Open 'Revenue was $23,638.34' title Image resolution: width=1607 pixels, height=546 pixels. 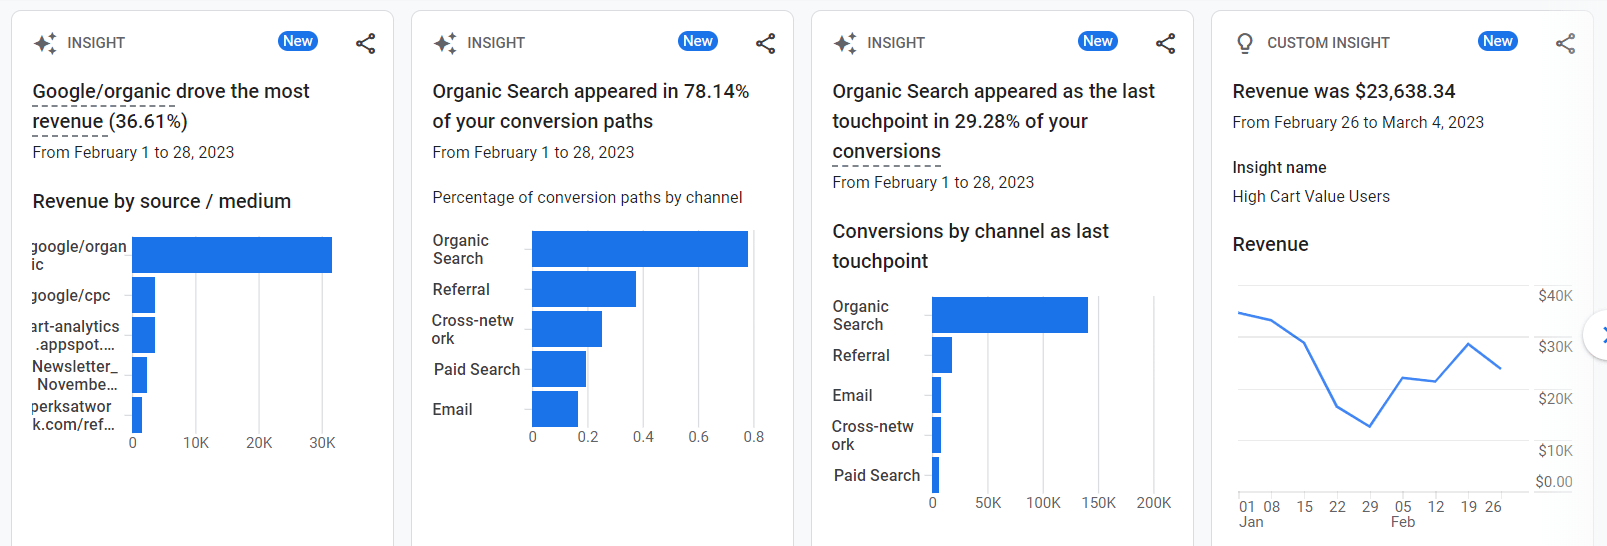coord(1344,91)
